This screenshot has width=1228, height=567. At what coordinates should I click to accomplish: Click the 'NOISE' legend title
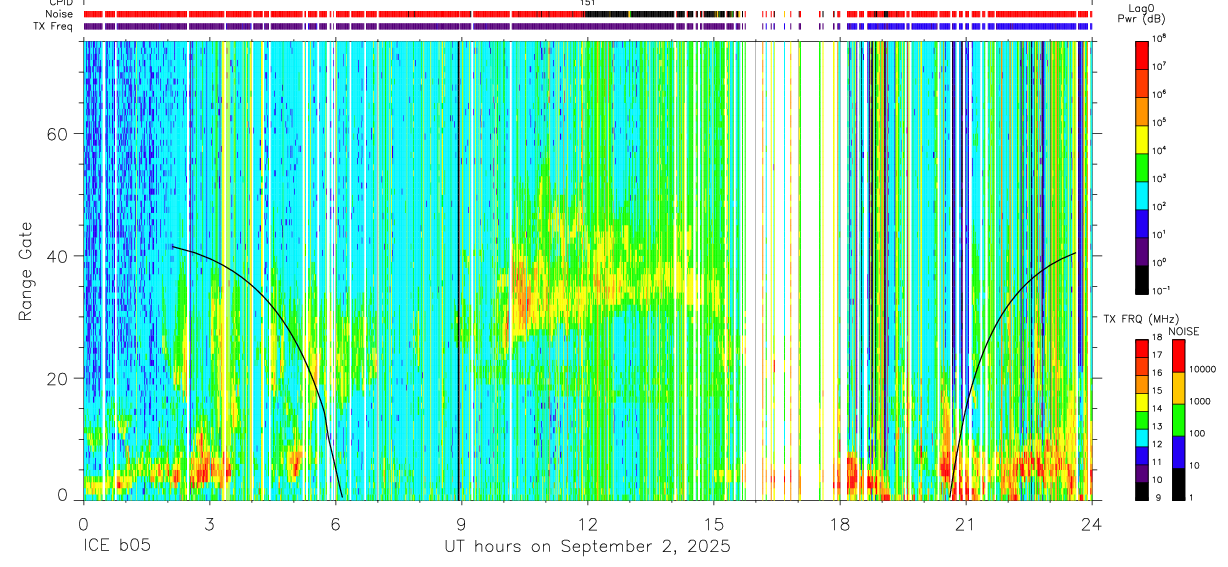pyautogui.click(x=1183, y=330)
